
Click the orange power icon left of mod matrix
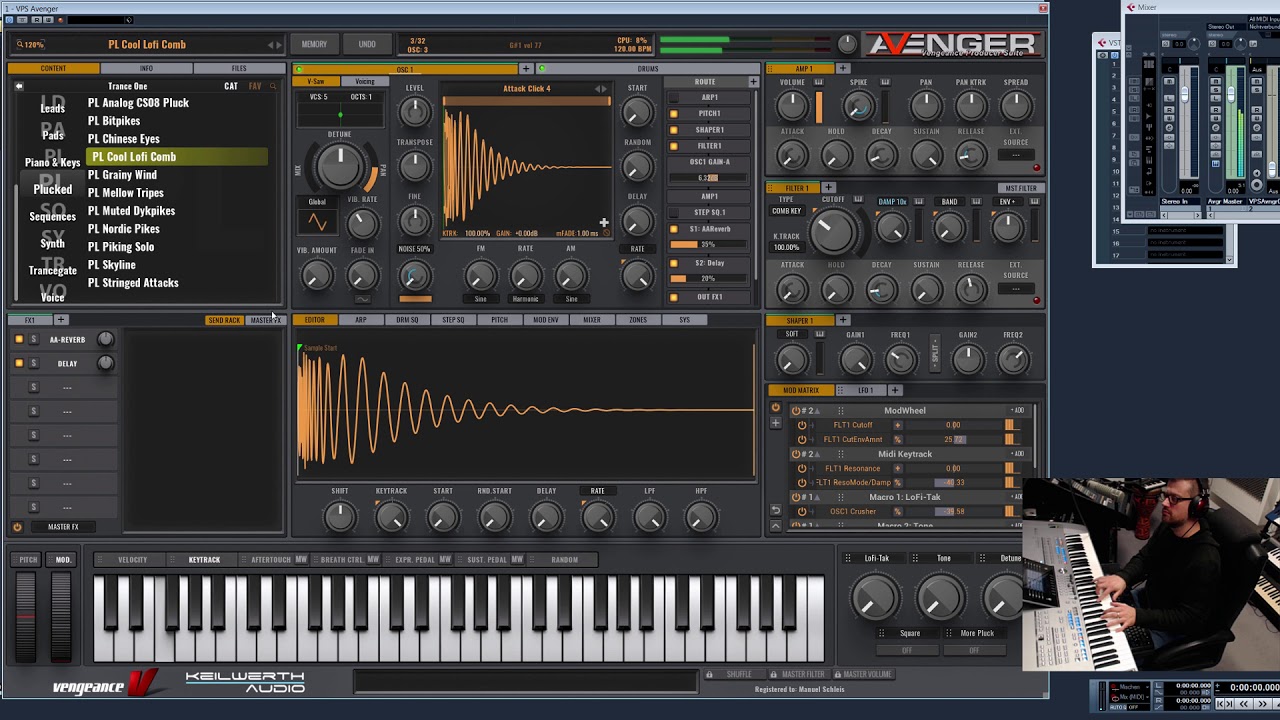click(x=775, y=408)
